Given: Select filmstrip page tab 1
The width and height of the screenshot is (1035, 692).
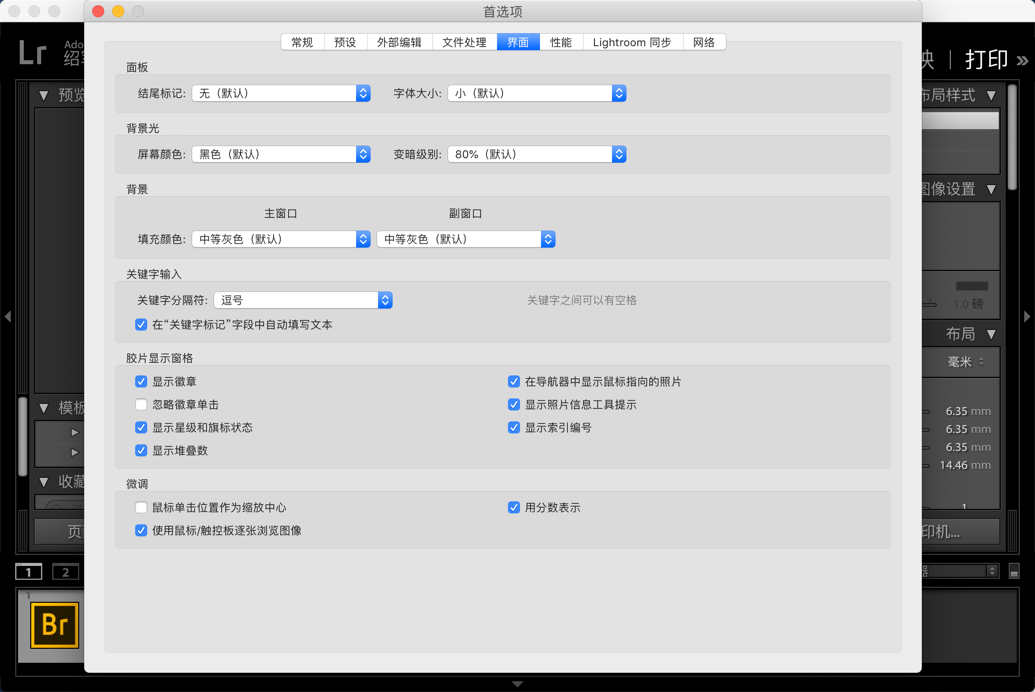Looking at the screenshot, I should (27, 571).
